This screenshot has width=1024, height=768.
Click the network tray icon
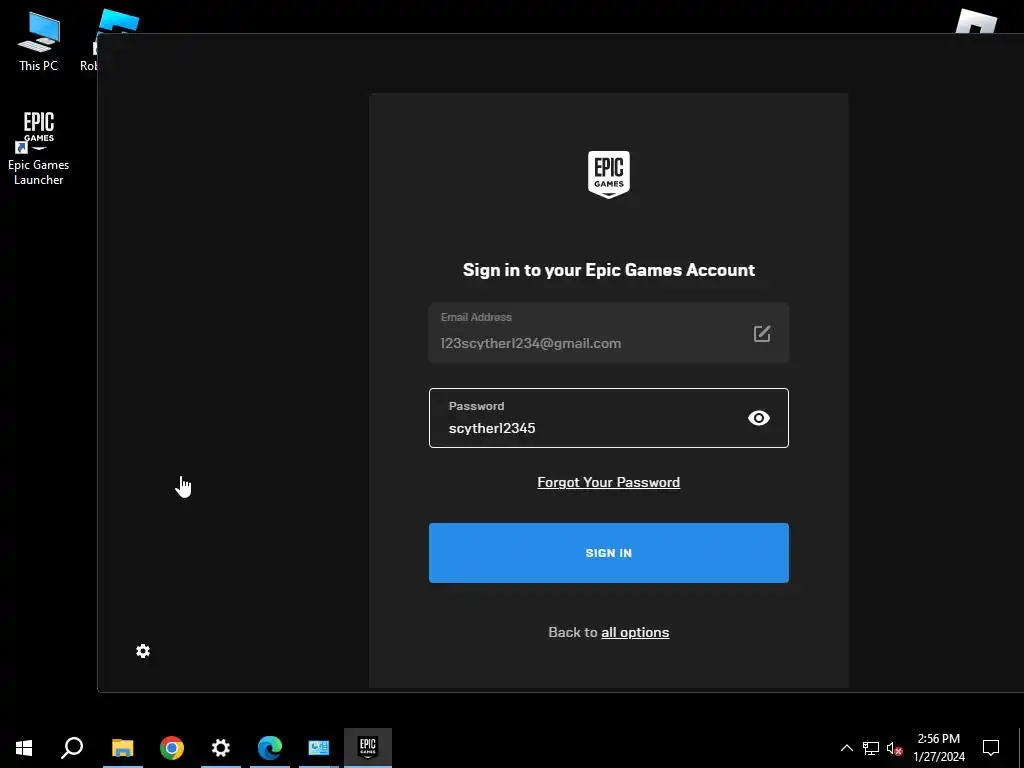pos(871,748)
